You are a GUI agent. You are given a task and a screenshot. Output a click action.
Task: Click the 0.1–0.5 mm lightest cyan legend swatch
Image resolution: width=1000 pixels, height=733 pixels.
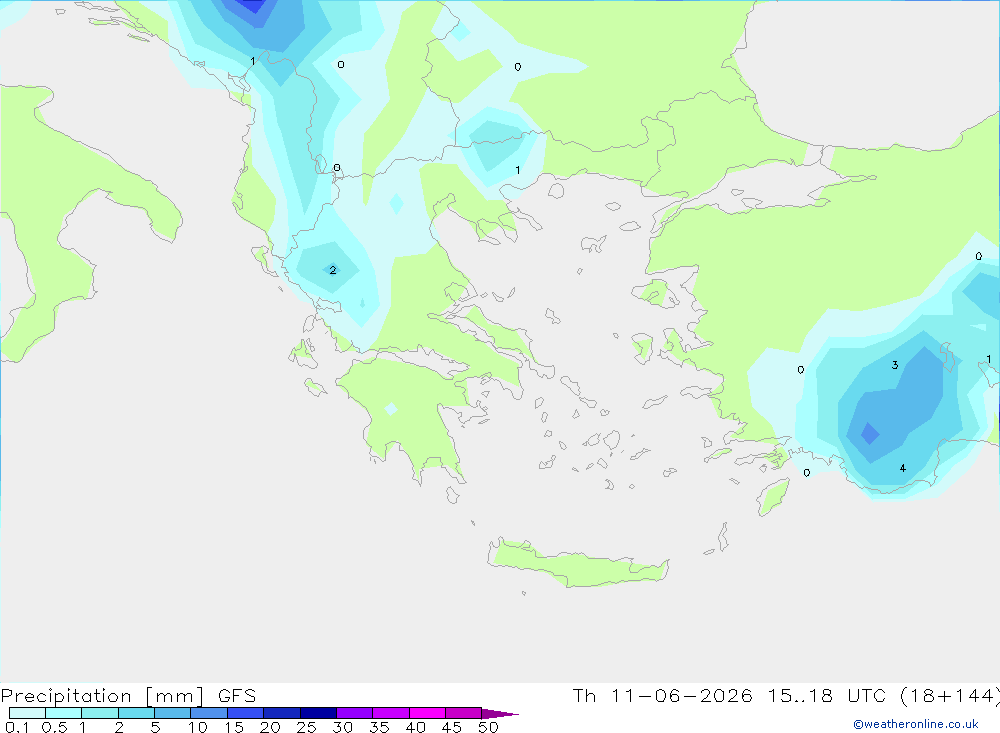pos(27,713)
